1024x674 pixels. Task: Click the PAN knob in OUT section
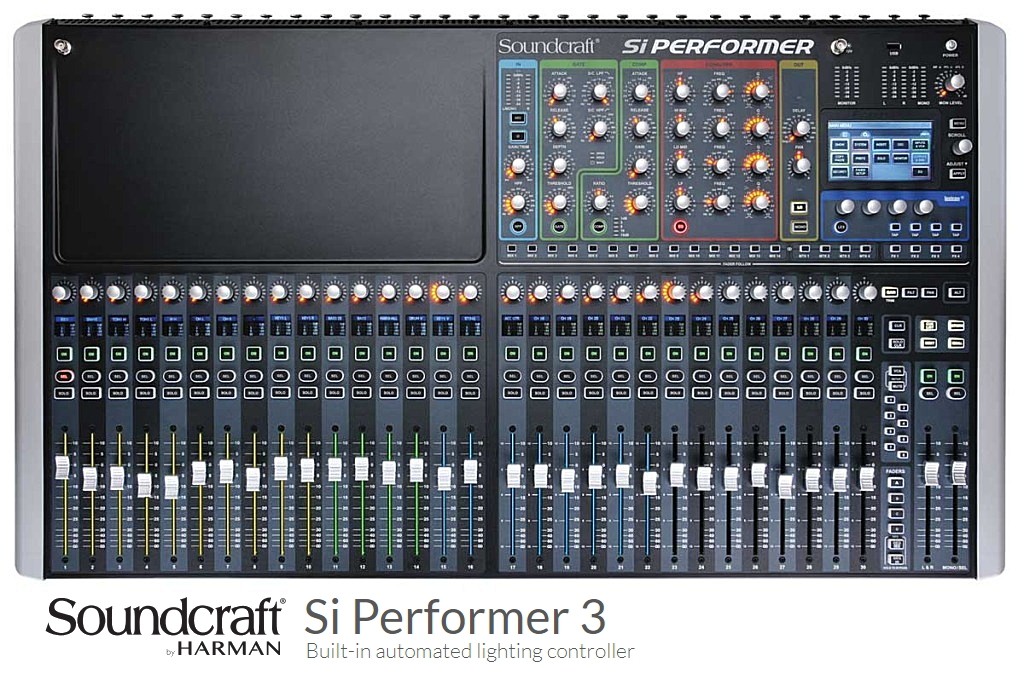click(799, 164)
